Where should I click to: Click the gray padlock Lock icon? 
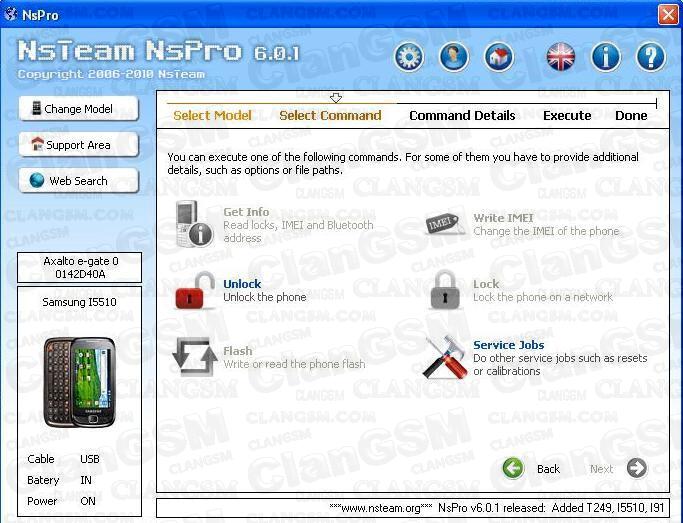click(x=444, y=291)
